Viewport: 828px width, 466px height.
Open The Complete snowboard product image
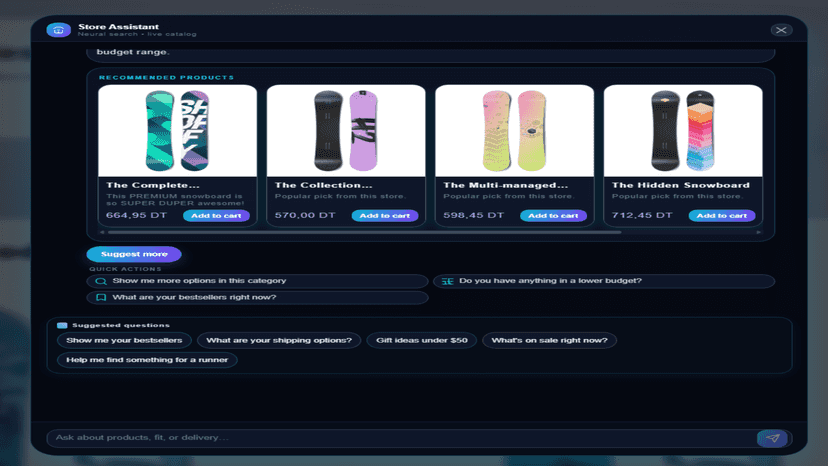[177, 131]
